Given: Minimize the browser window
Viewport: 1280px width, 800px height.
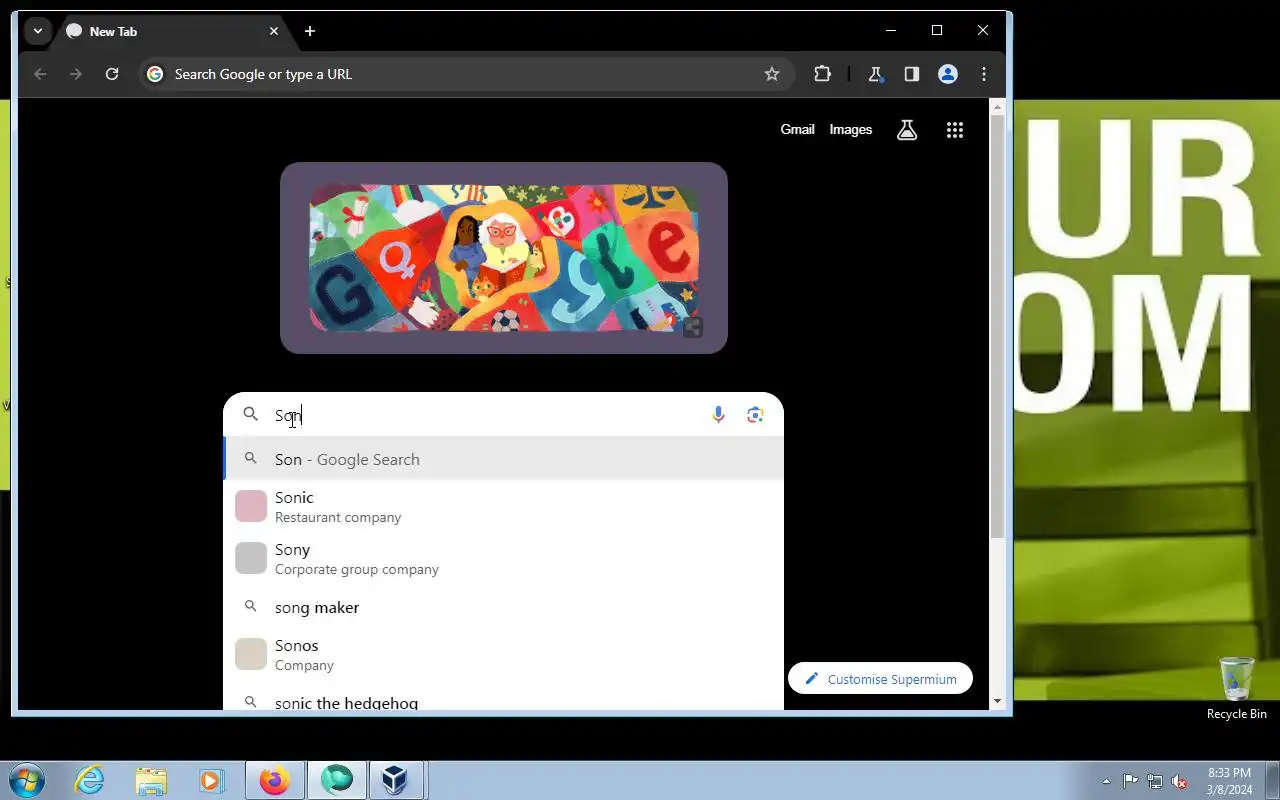Looking at the screenshot, I should pyautogui.click(x=890, y=31).
